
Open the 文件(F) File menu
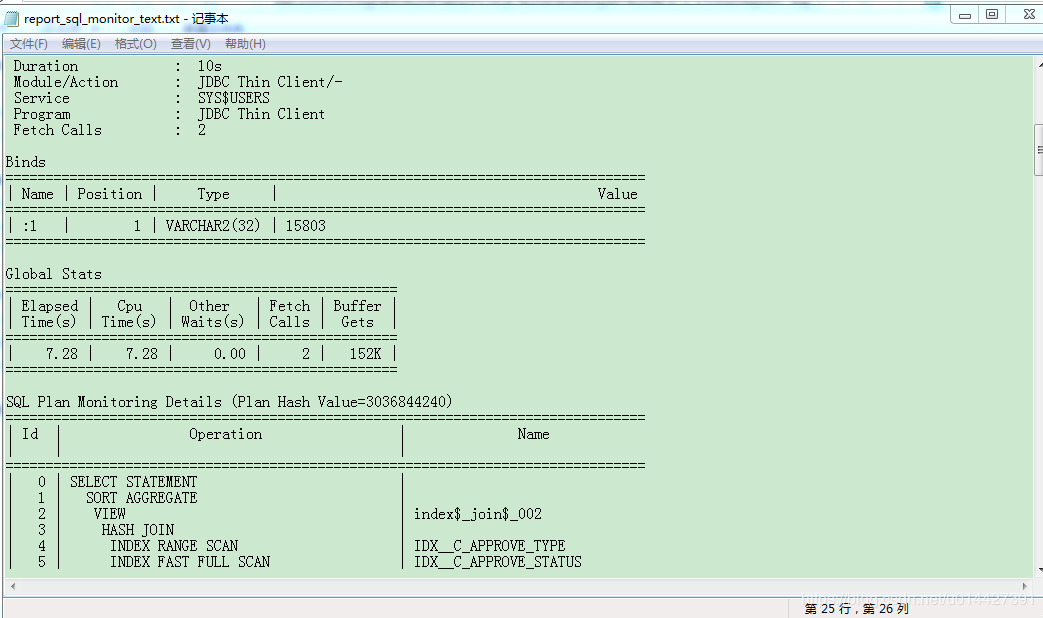tap(29, 44)
